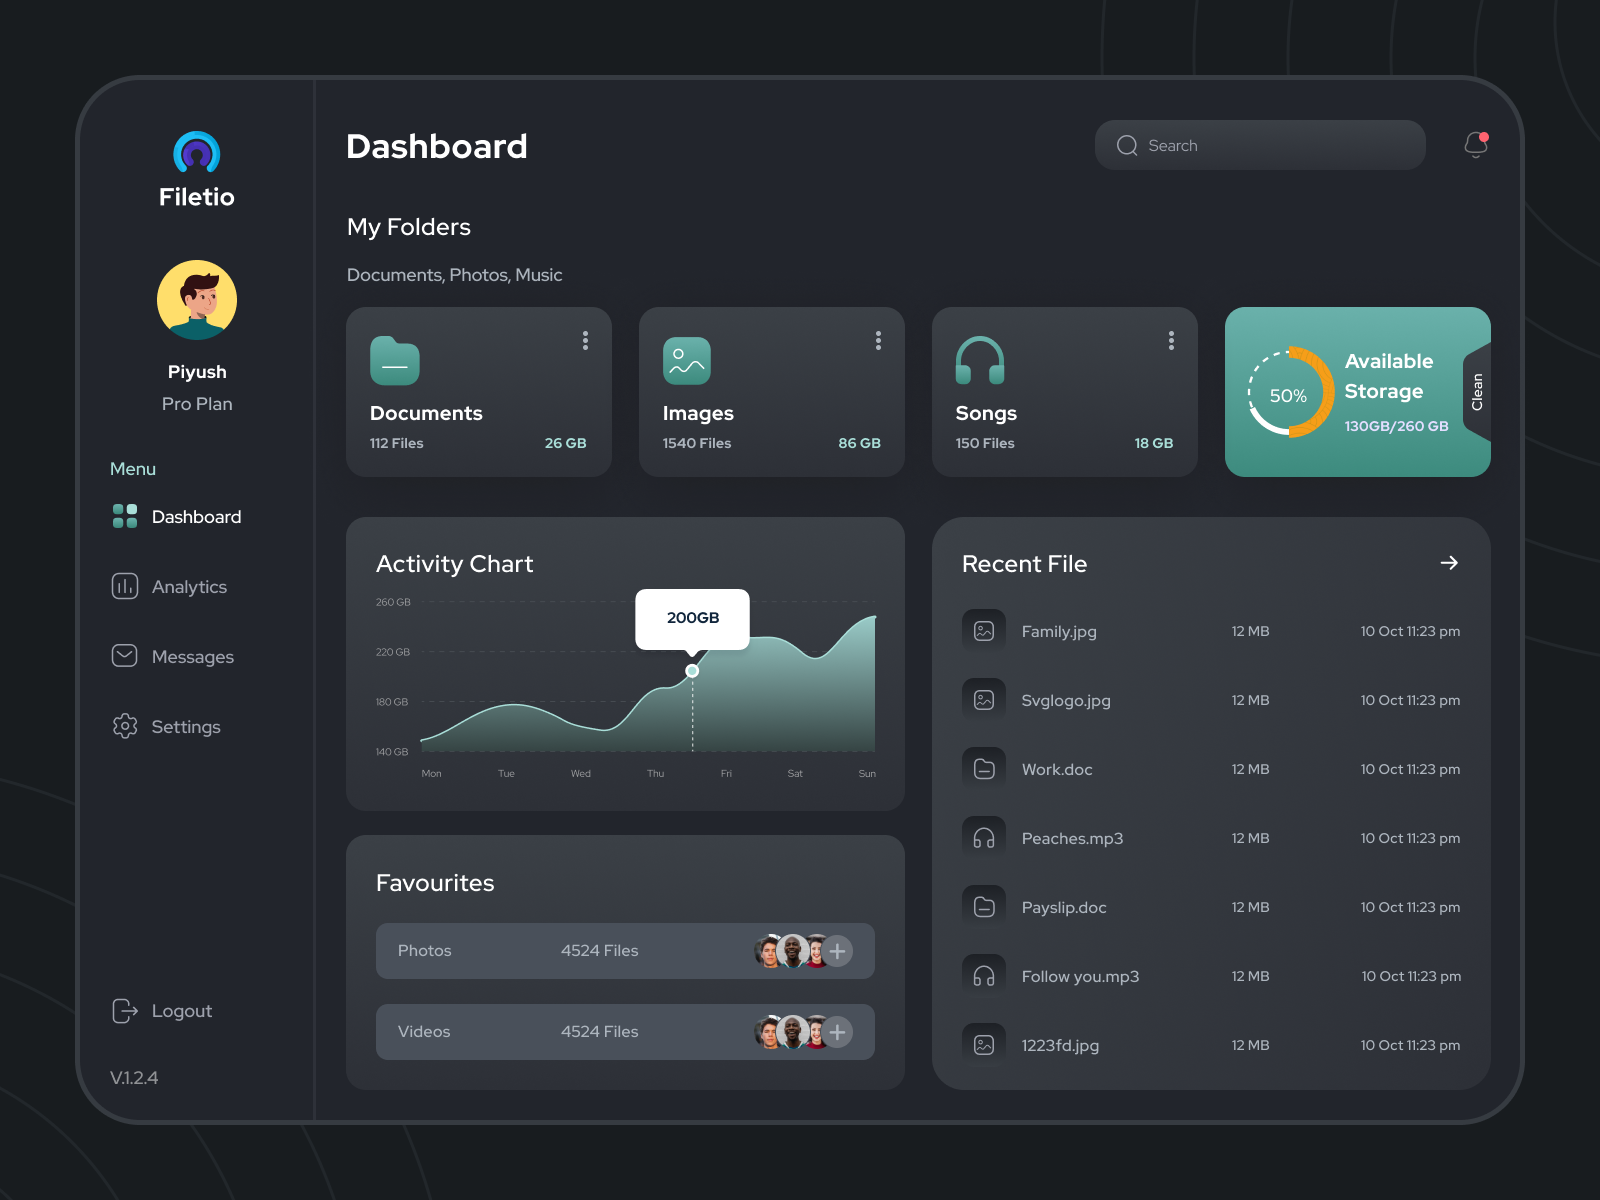Click the V.1.2.4 version text
This screenshot has width=1600, height=1200.
pos(134,1078)
